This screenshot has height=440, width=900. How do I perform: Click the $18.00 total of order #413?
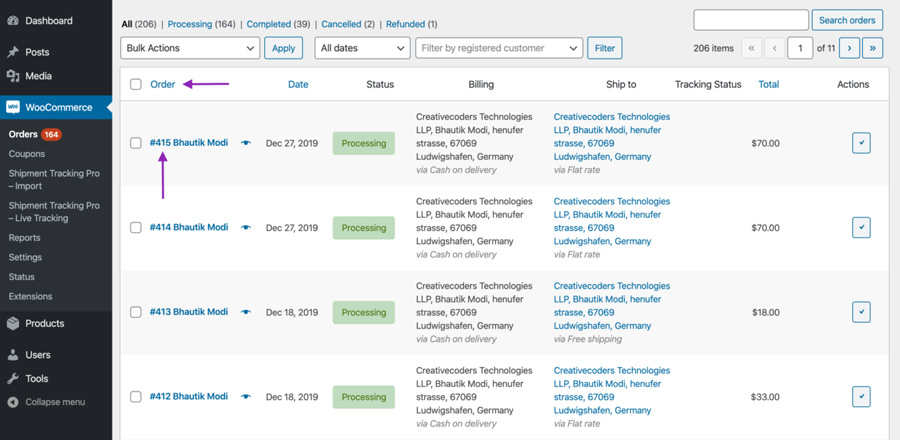(x=766, y=313)
